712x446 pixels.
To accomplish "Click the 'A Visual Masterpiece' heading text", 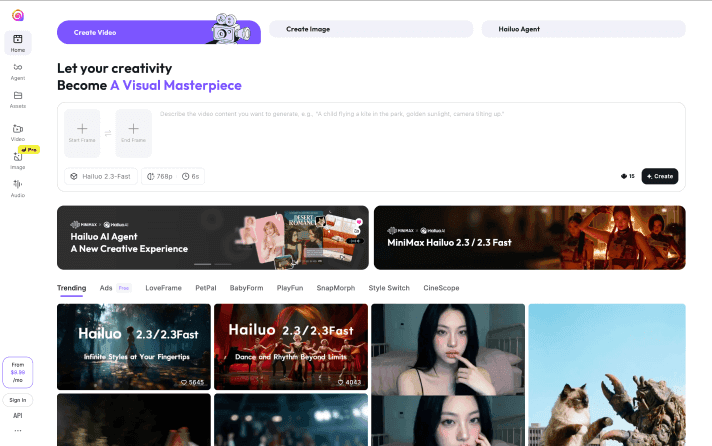I will pos(176,85).
